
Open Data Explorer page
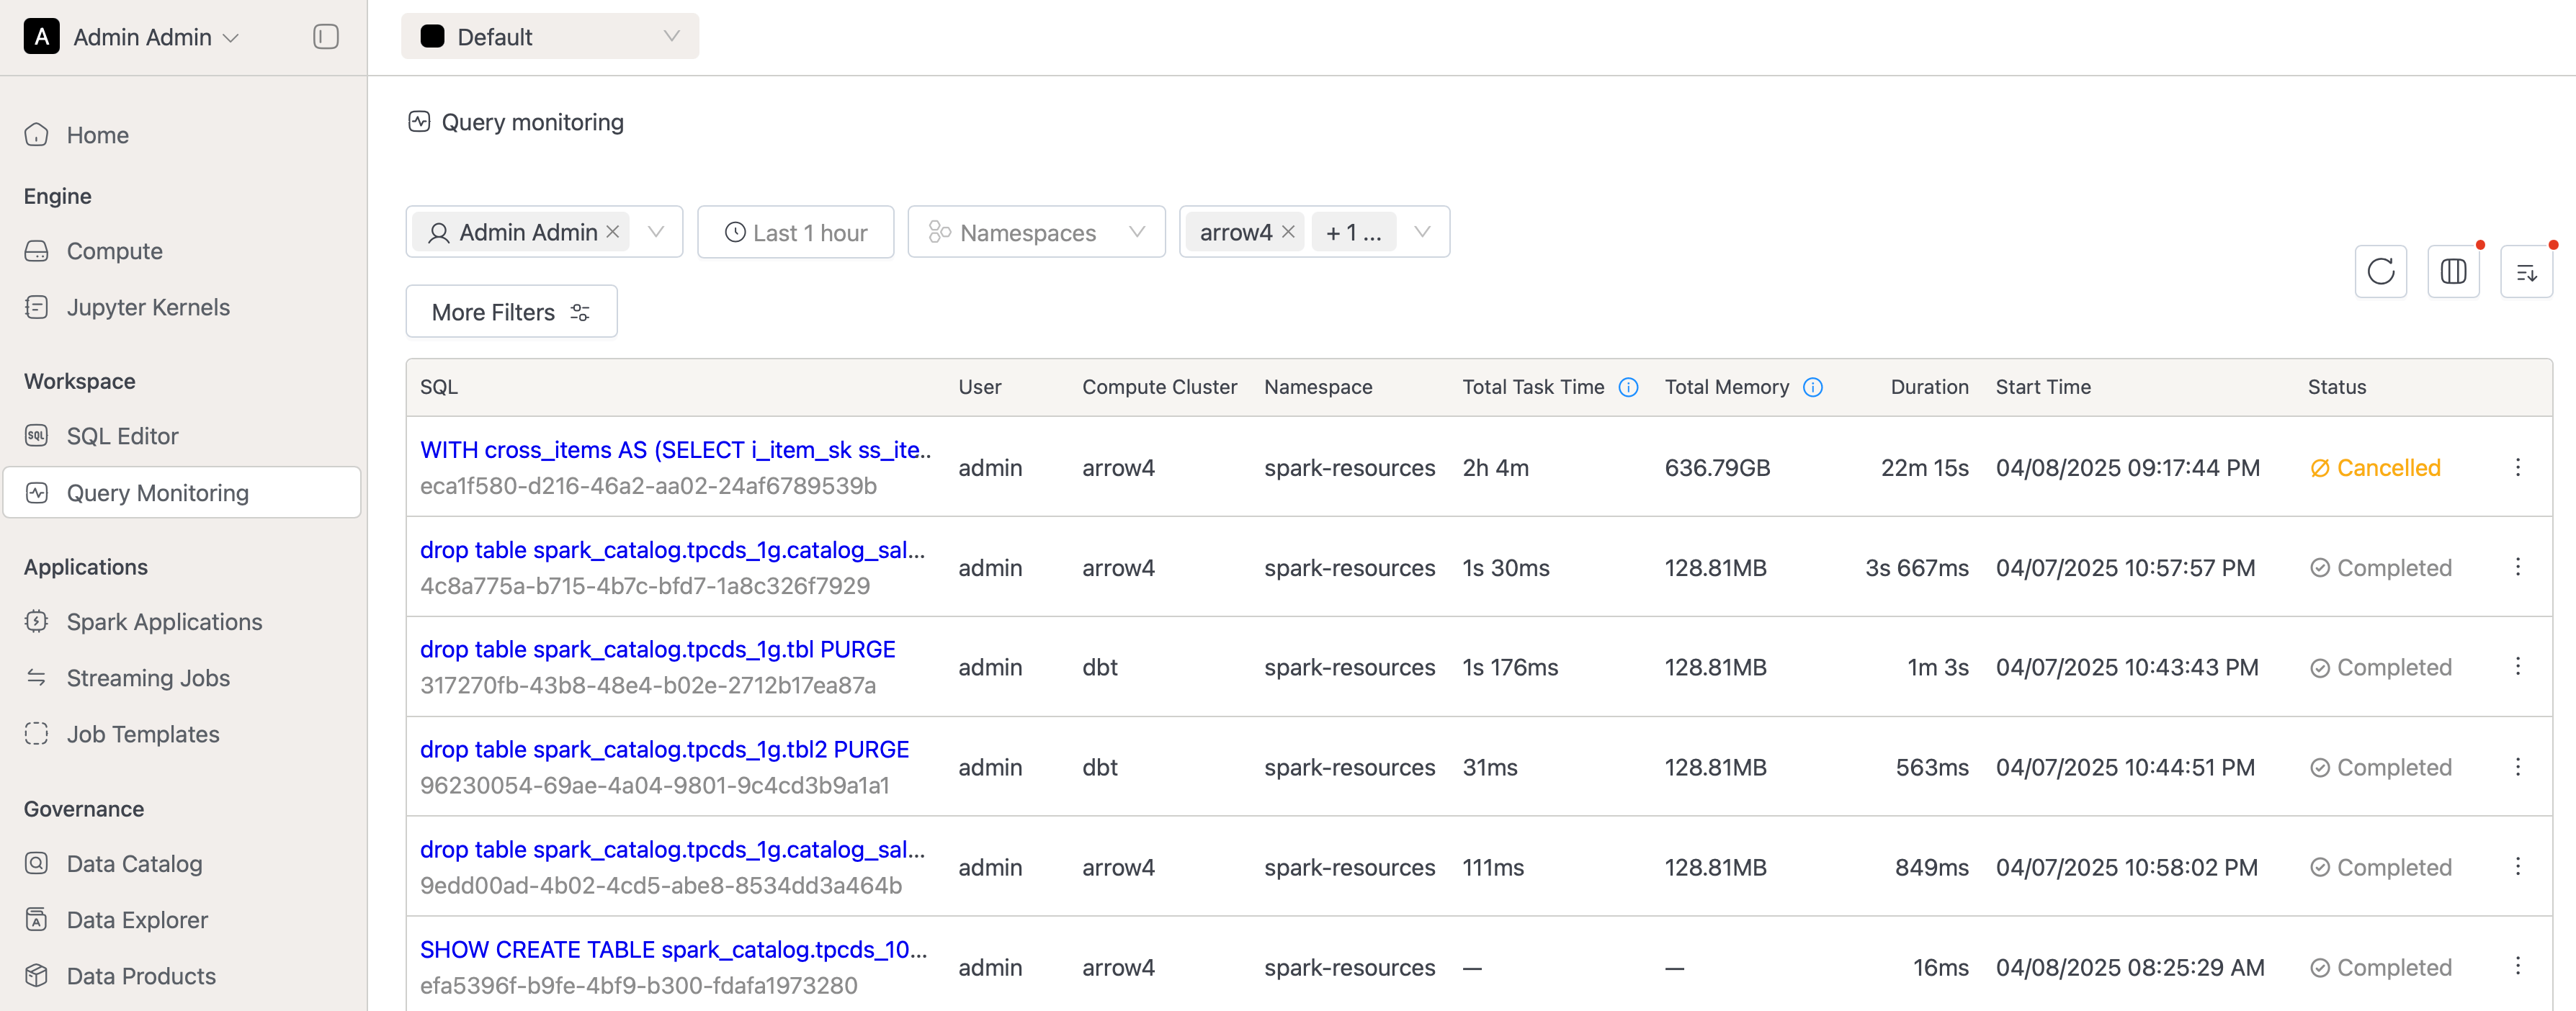click(181, 920)
